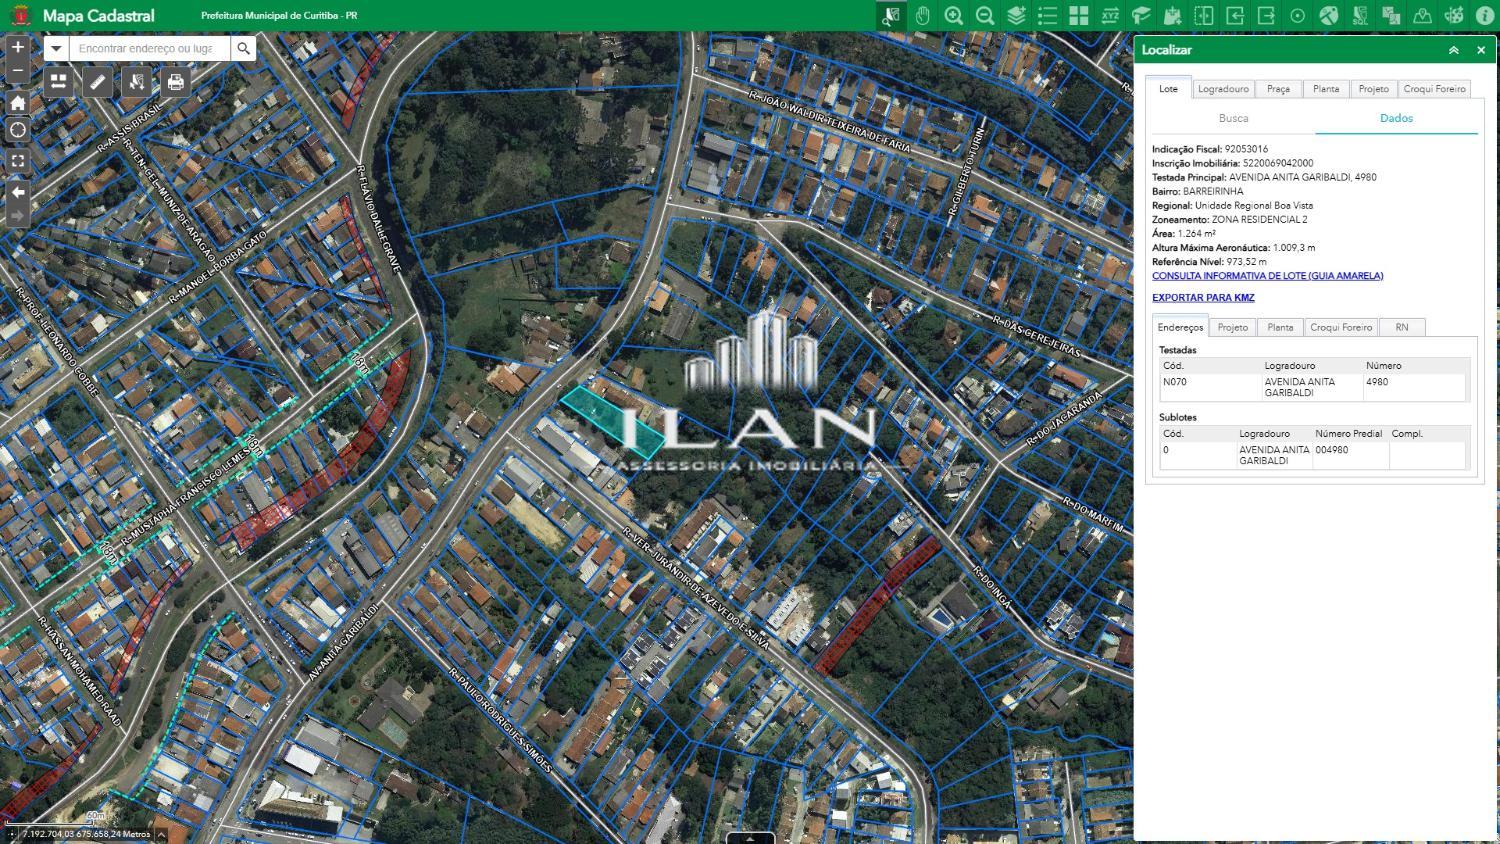The width and height of the screenshot is (1500, 844).
Task: Click the print map icon
Action: click(x=176, y=82)
